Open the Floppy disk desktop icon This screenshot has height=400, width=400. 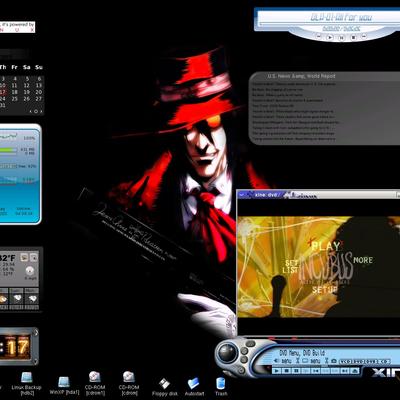tap(164, 387)
